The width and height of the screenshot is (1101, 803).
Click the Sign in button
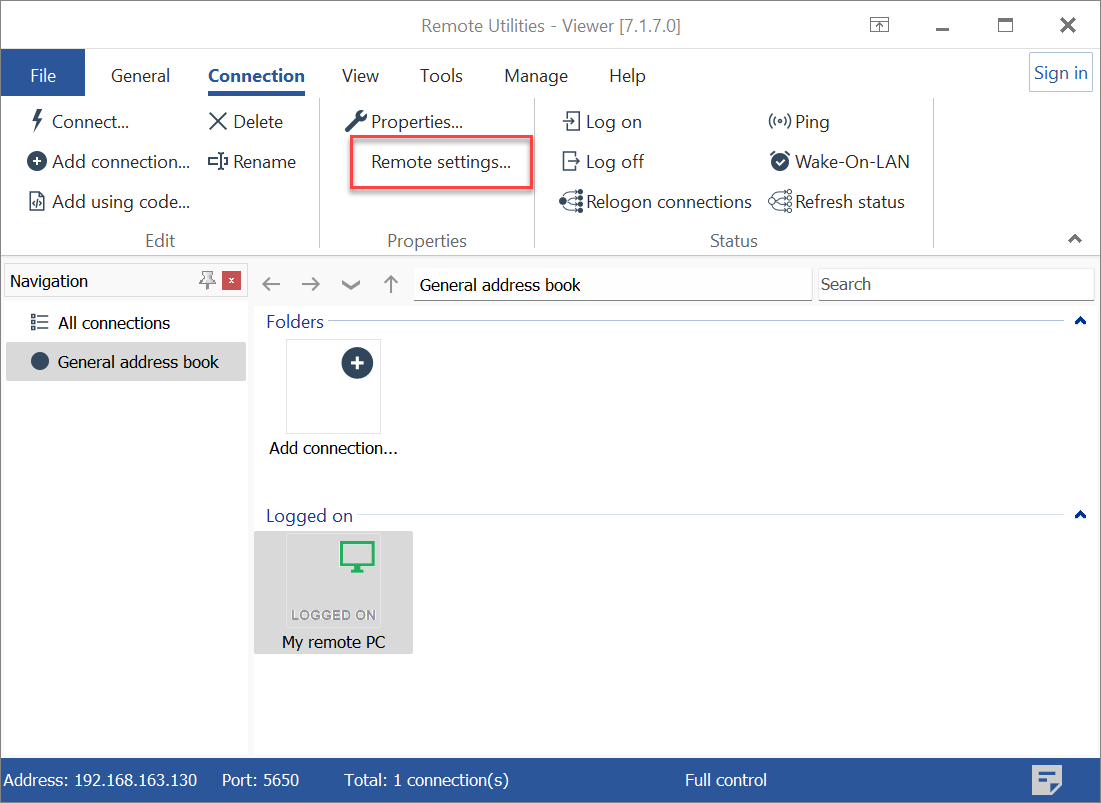tap(1060, 73)
